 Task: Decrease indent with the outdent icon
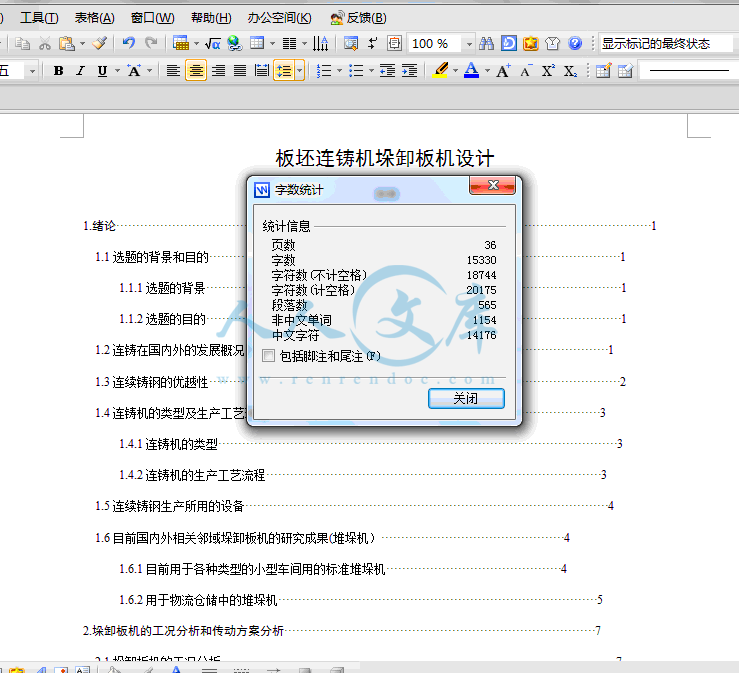coord(387,71)
